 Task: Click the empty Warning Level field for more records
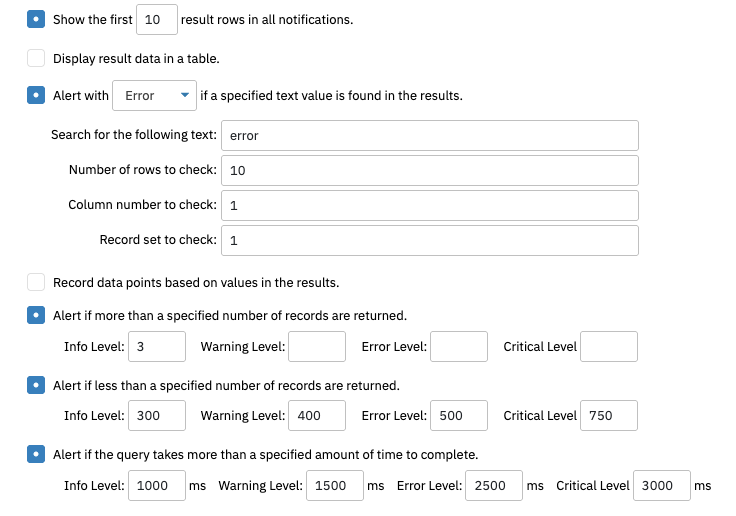(317, 347)
